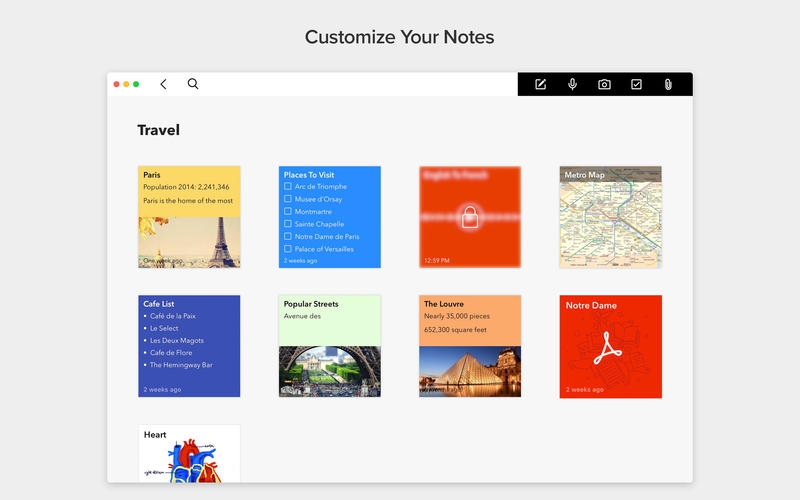Open the Paris note

(189, 217)
